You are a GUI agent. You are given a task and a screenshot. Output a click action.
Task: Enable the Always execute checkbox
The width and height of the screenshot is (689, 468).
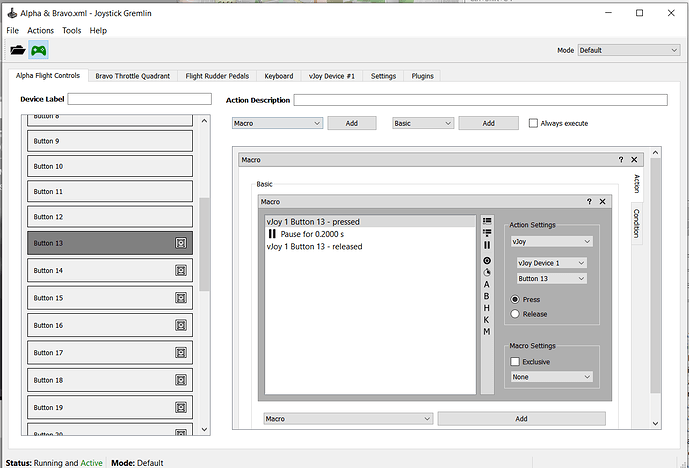point(533,123)
